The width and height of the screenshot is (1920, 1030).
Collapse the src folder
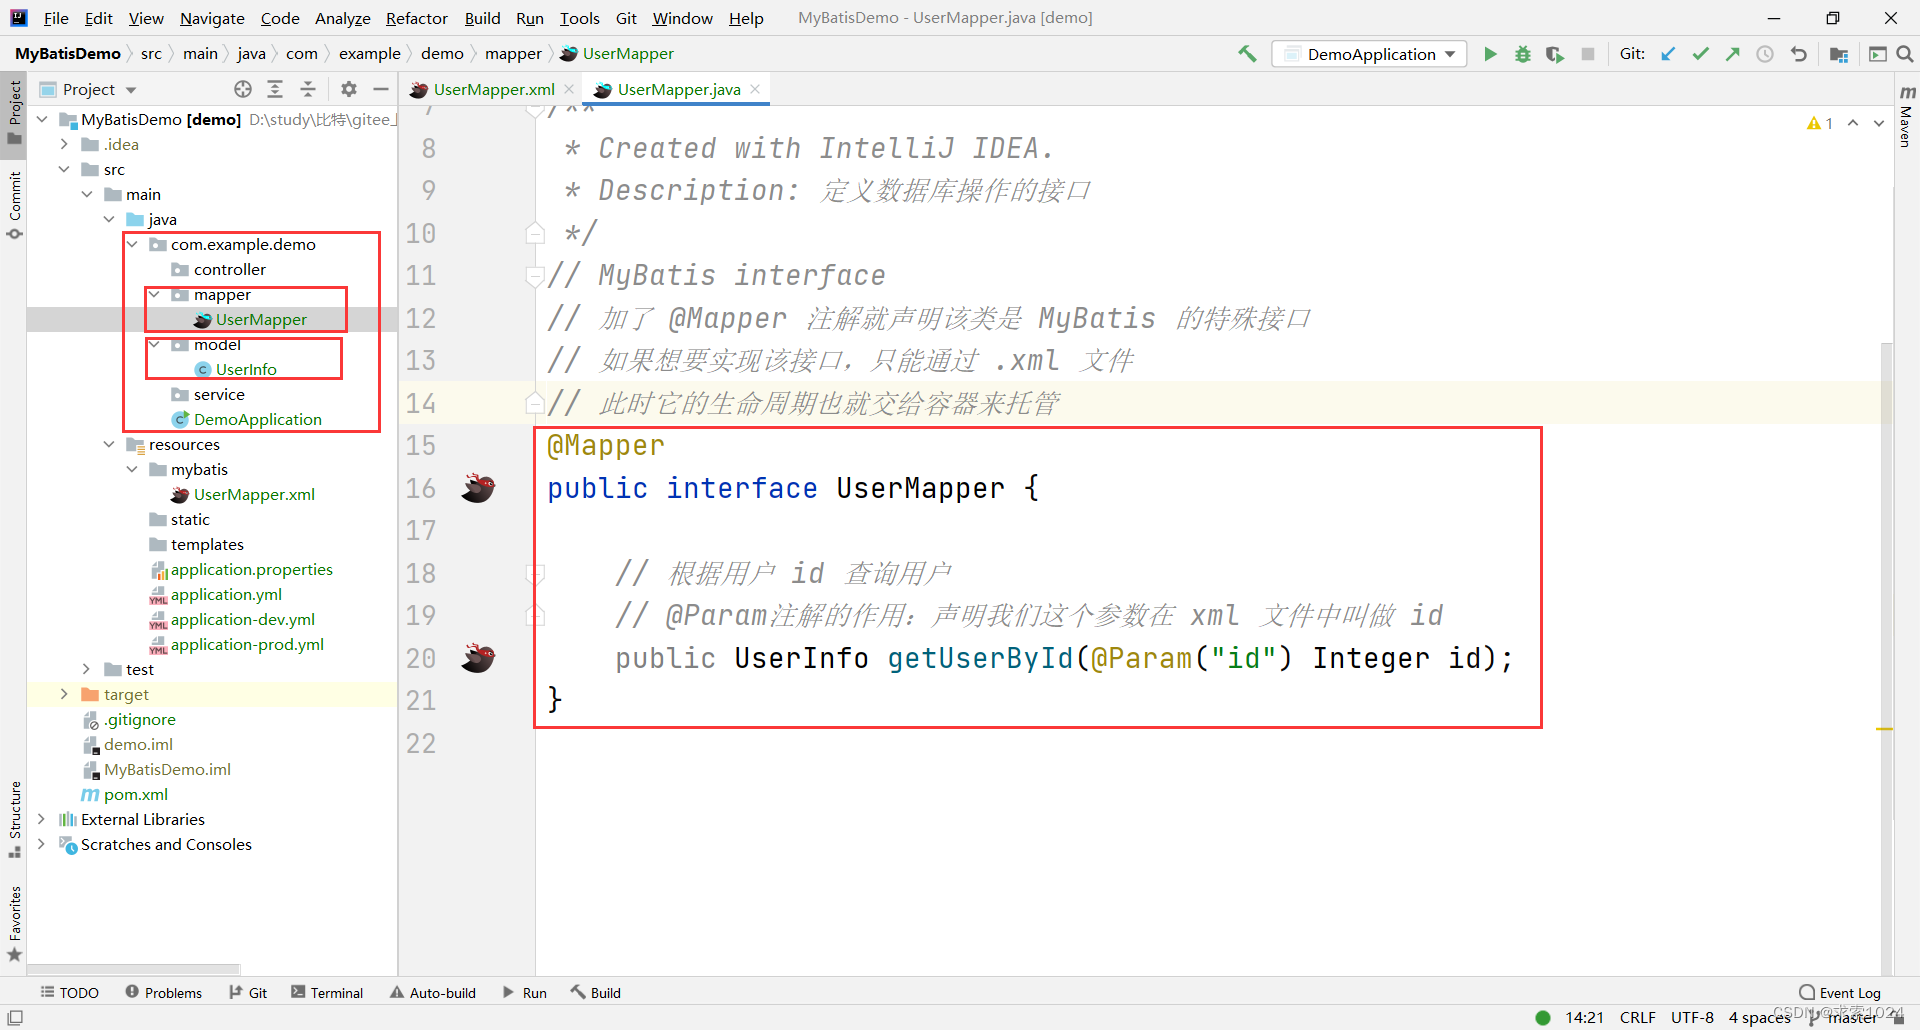click(64, 169)
